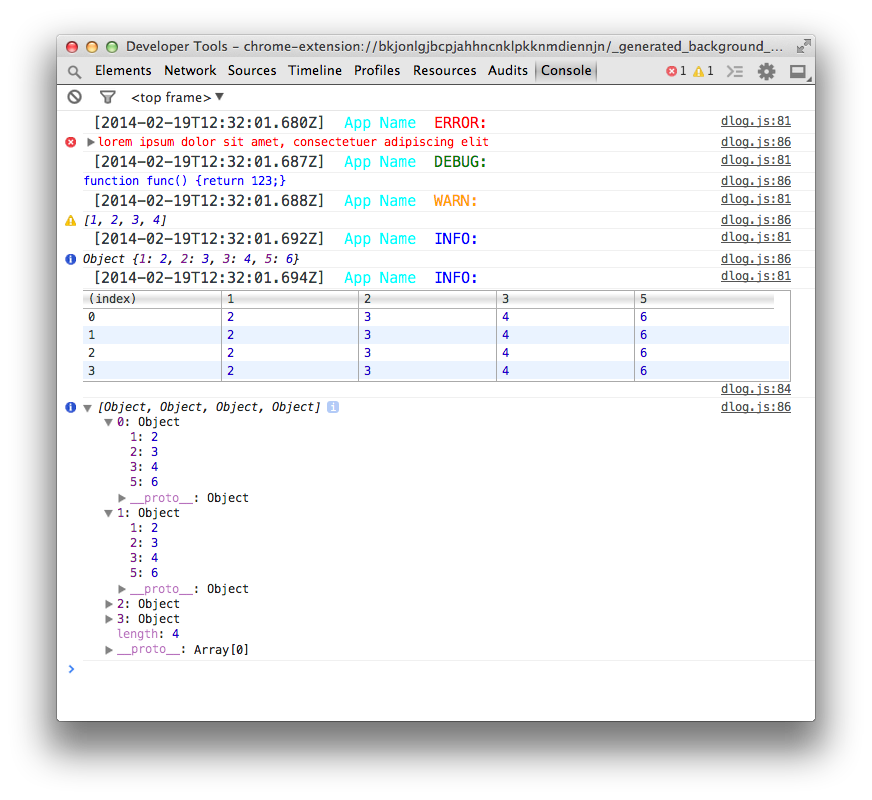The height and width of the screenshot is (800, 872).
Task: Open the dlog.js:84 link below table
Action: coord(756,389)
